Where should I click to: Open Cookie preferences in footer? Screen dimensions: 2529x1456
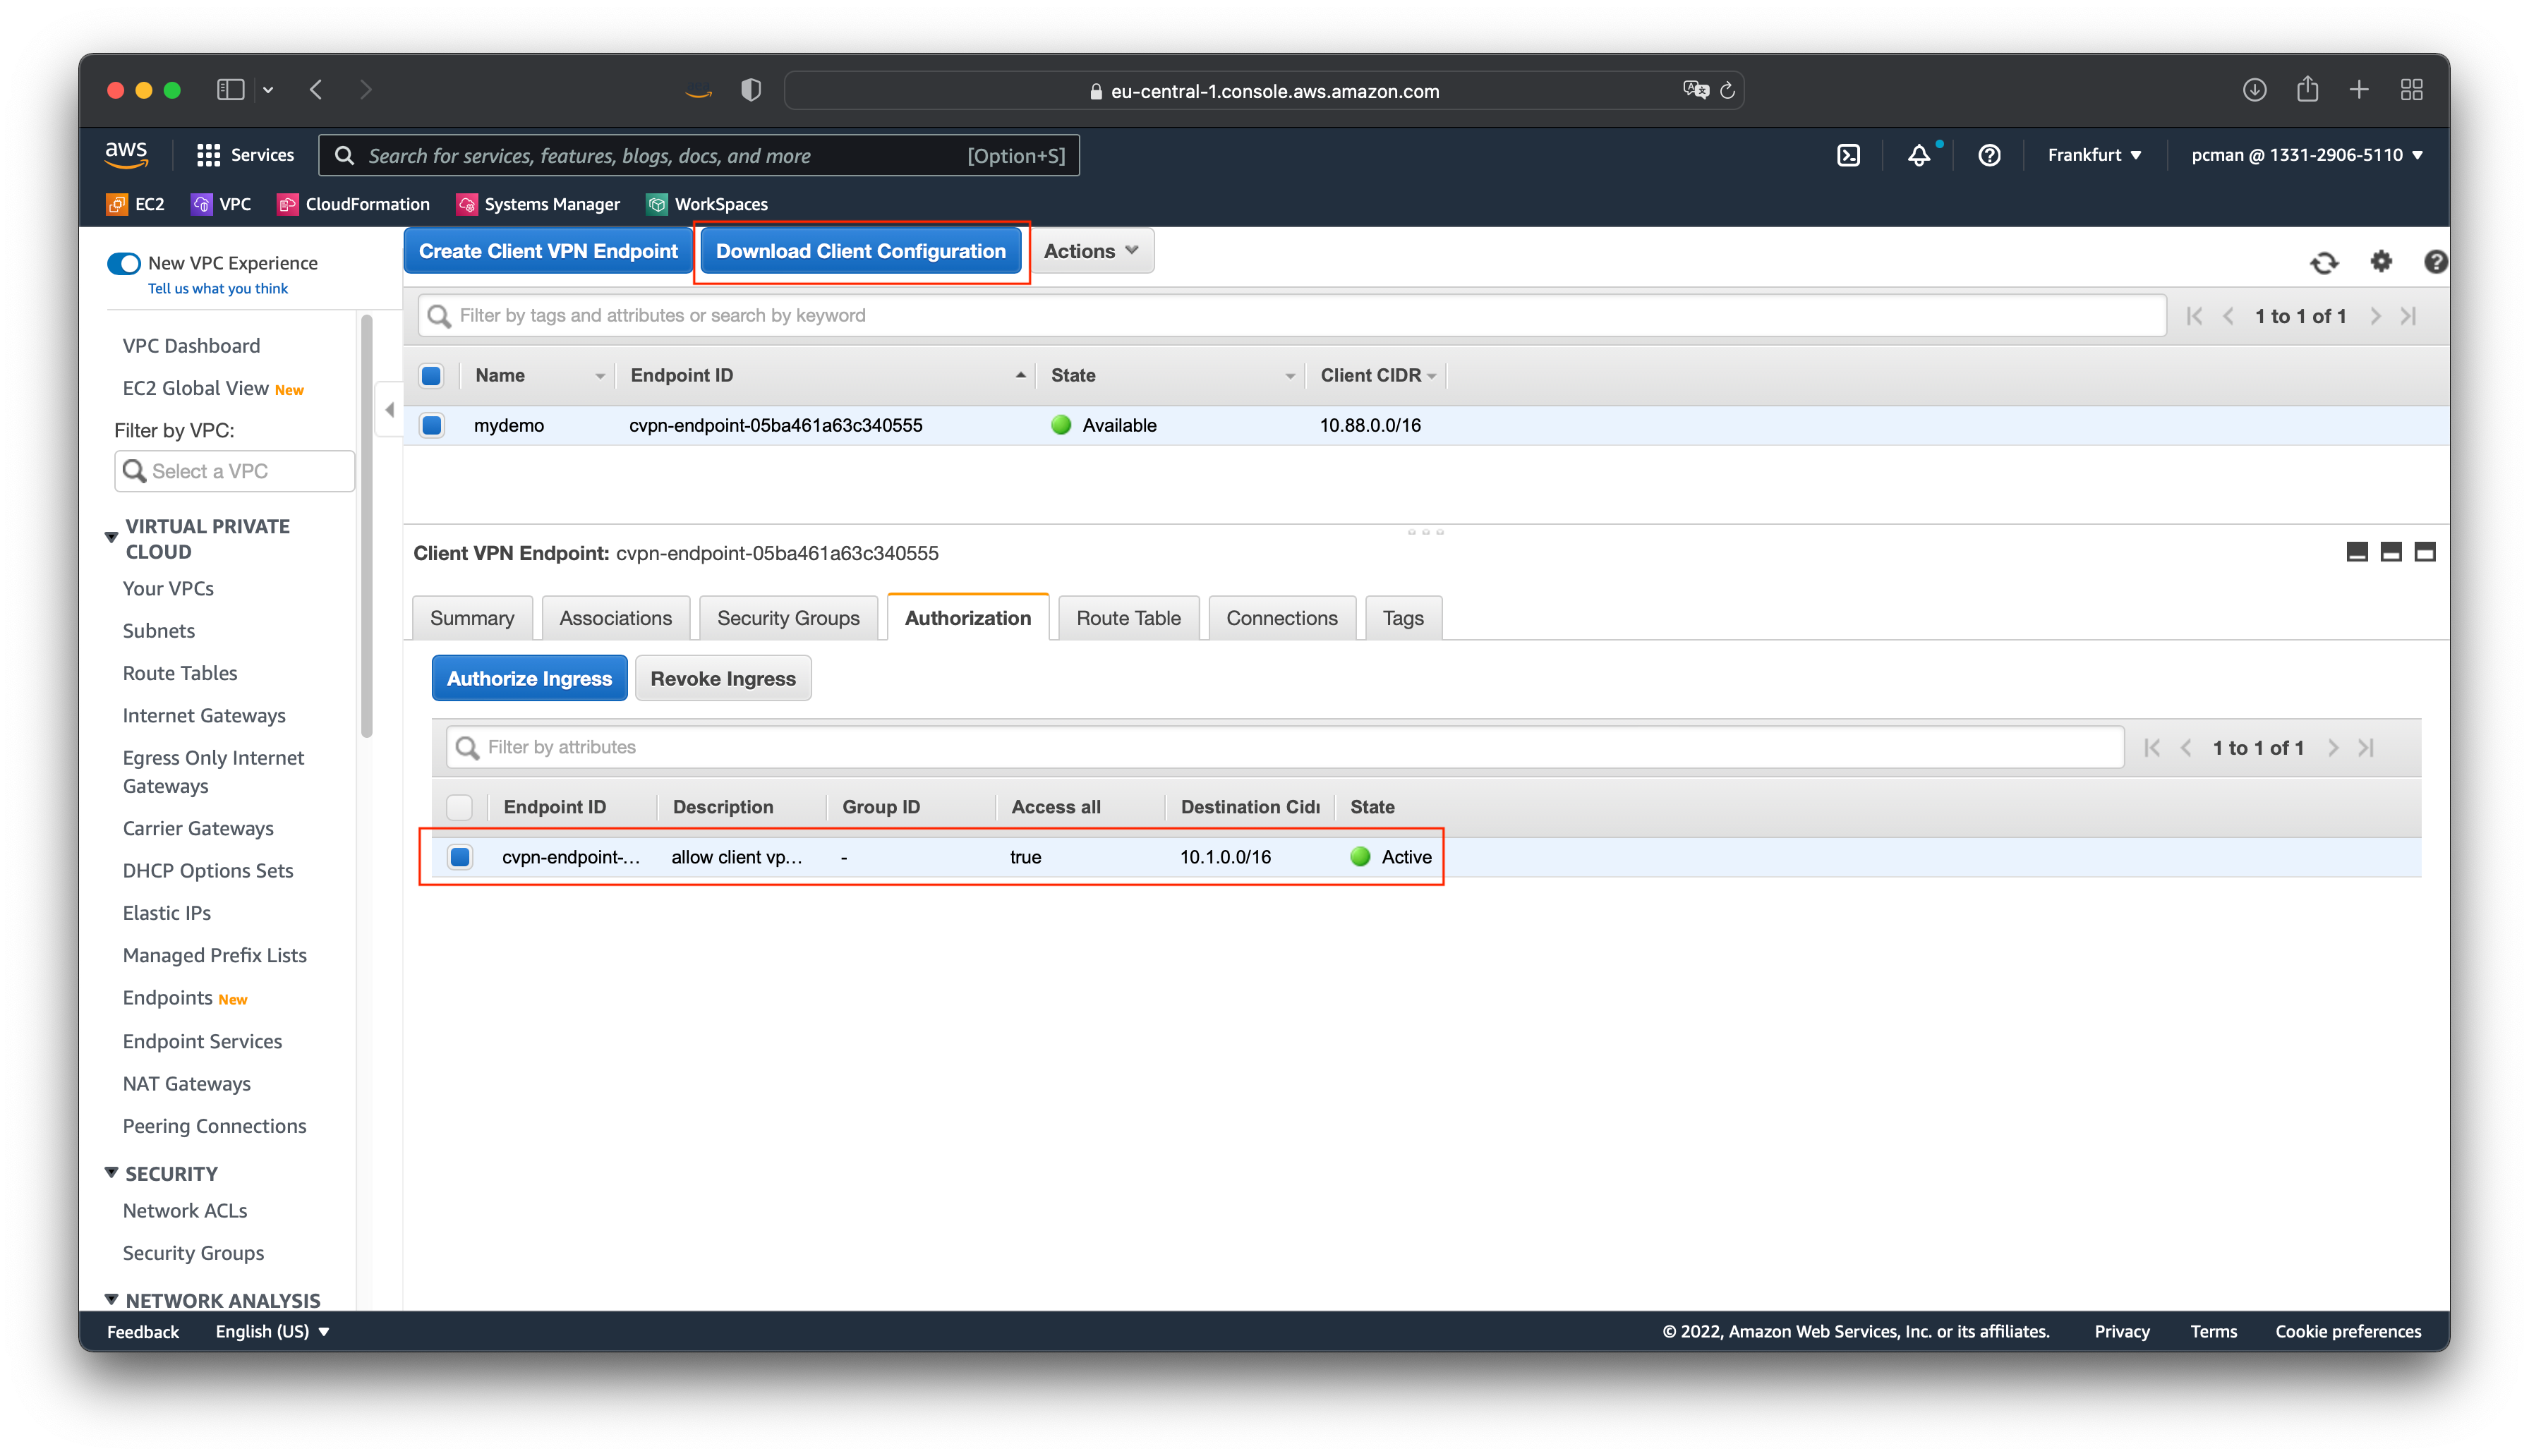pos(2348,1331)
